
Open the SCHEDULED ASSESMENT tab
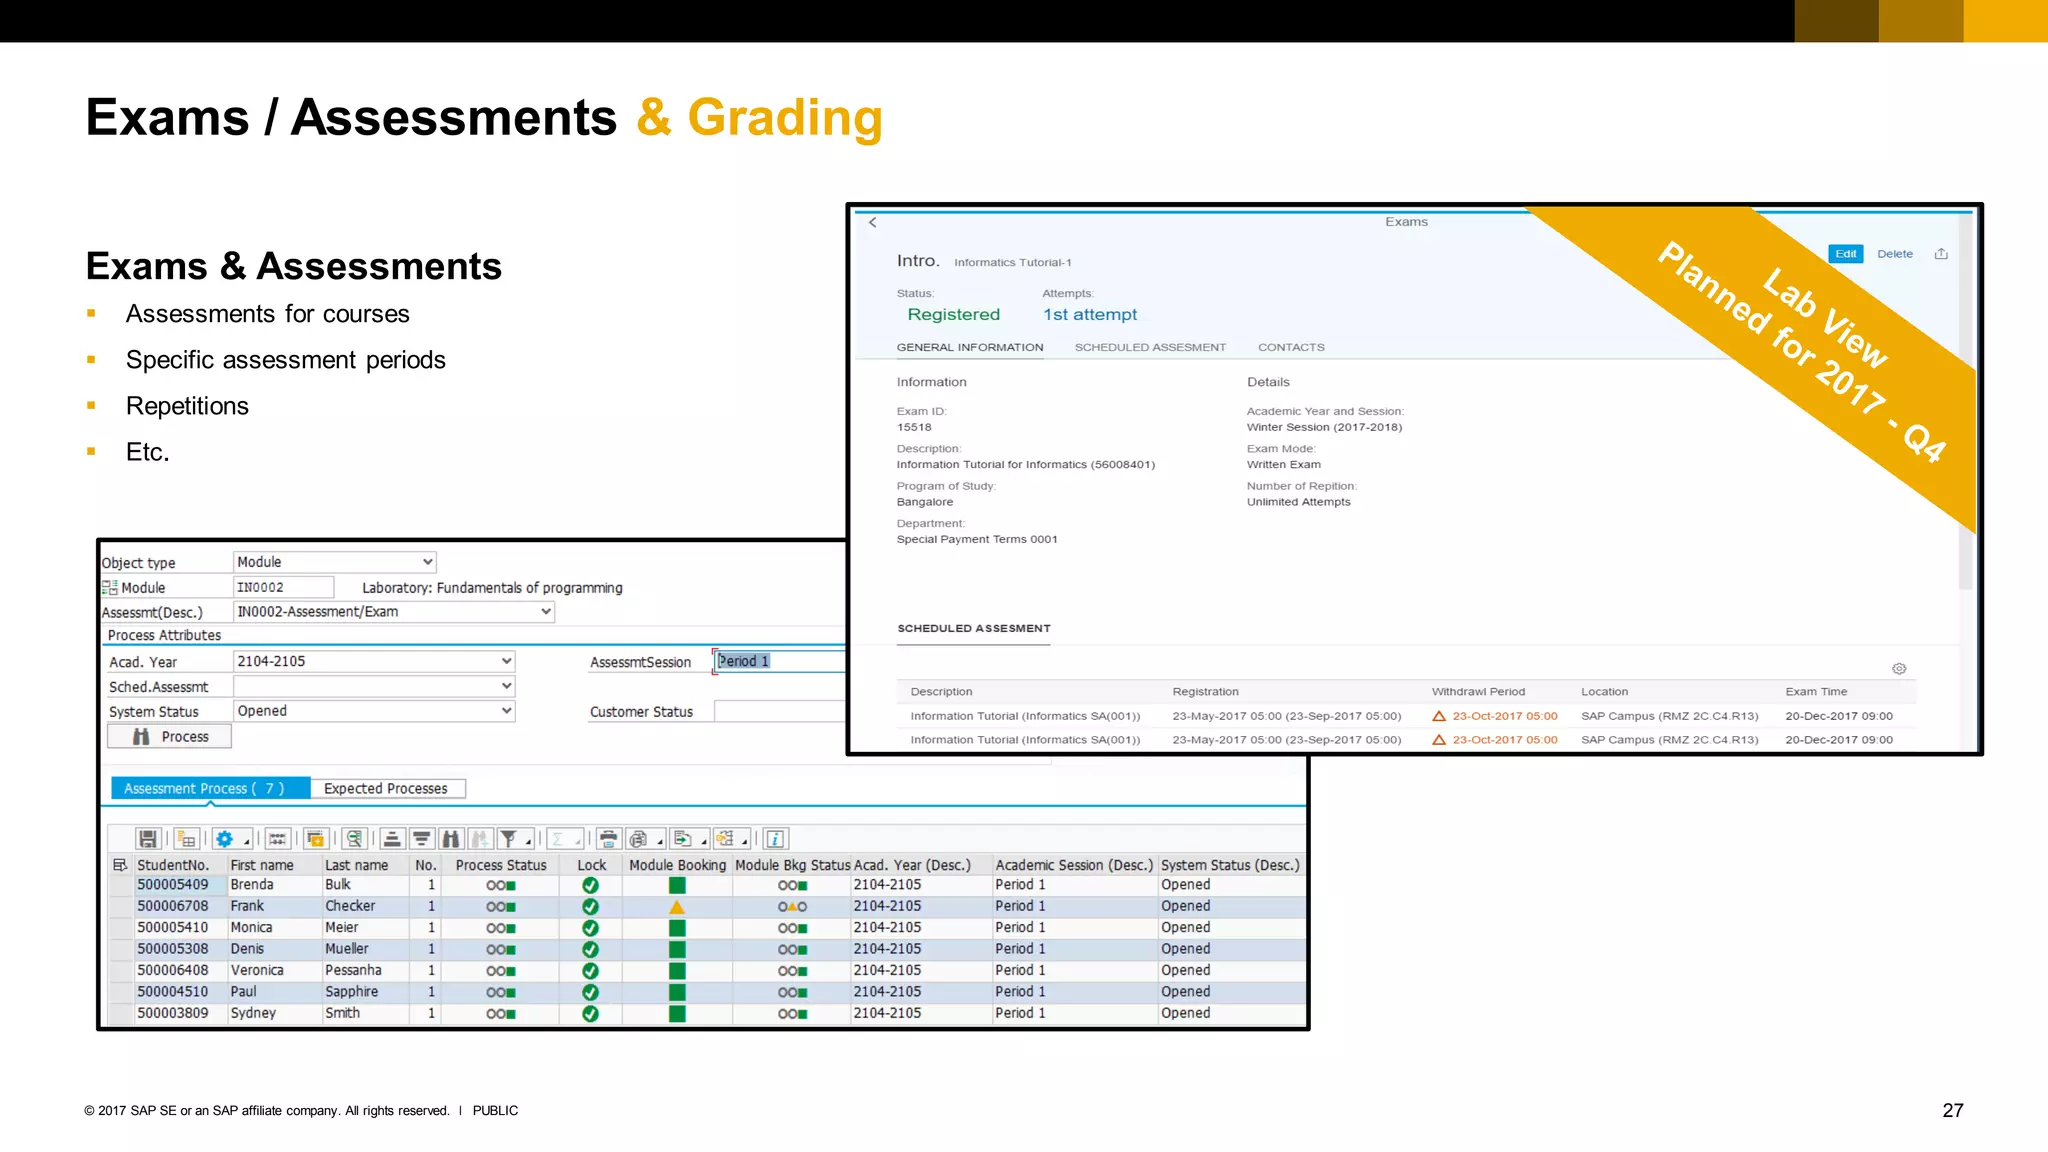tap(1150, 347)
